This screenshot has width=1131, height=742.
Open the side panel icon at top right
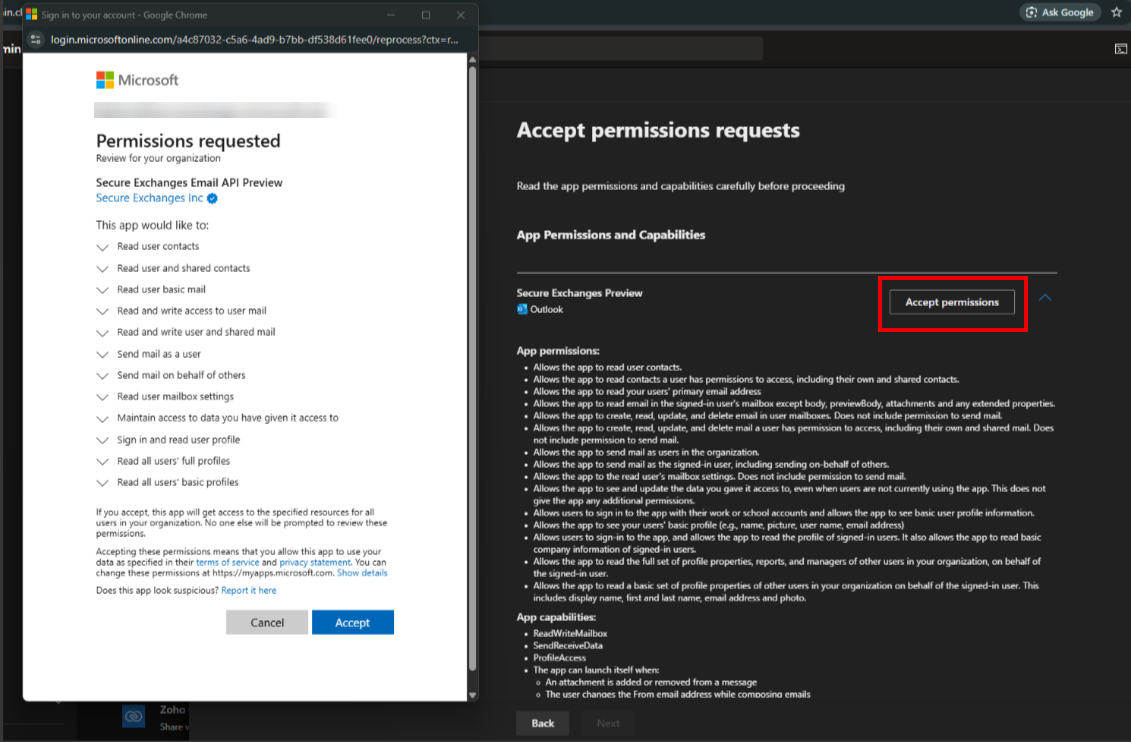1120,49
